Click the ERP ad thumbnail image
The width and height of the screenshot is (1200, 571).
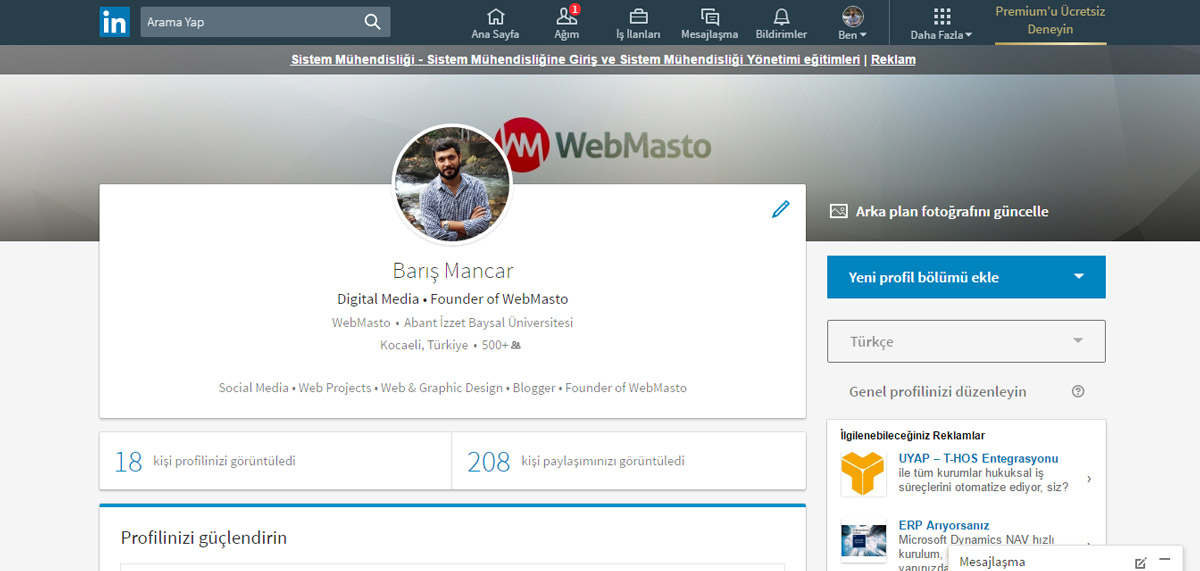point(863,541)
